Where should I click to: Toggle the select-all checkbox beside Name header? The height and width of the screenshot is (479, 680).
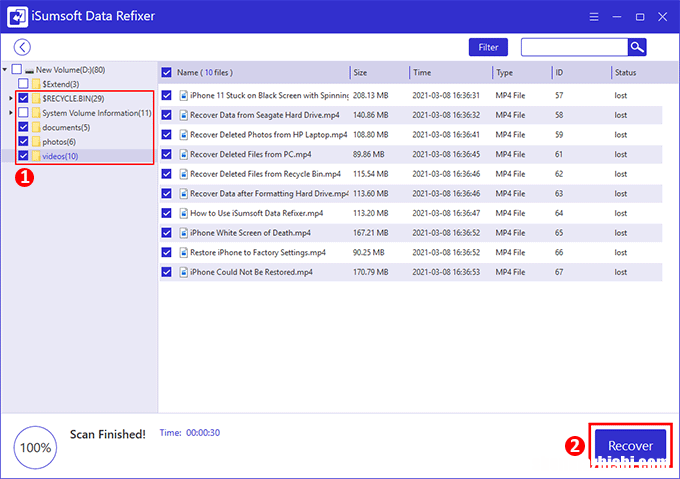166,72
